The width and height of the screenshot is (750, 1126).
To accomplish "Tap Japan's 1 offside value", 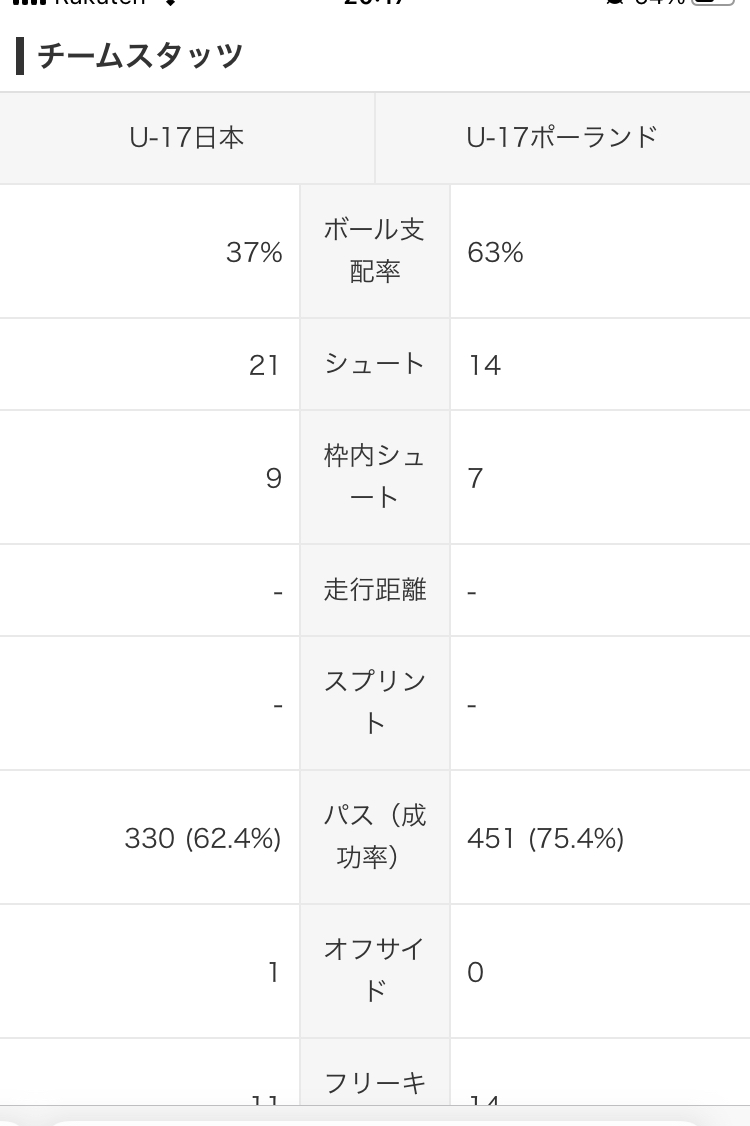I will [274, 972].
